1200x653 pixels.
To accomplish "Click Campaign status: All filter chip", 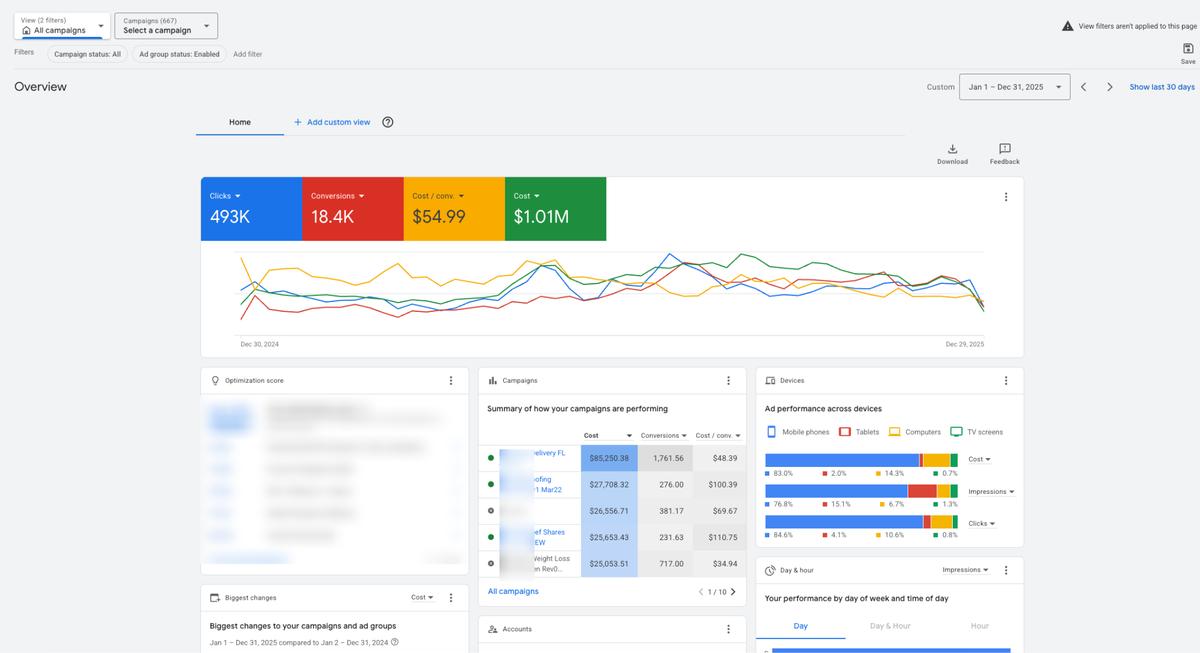I will point(87,54).
